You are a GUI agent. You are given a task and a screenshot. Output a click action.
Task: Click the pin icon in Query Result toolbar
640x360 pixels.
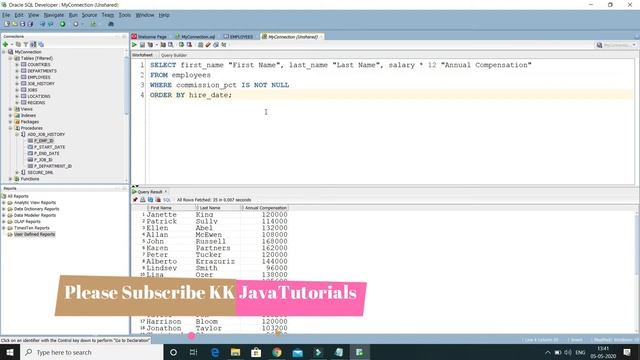135,200
